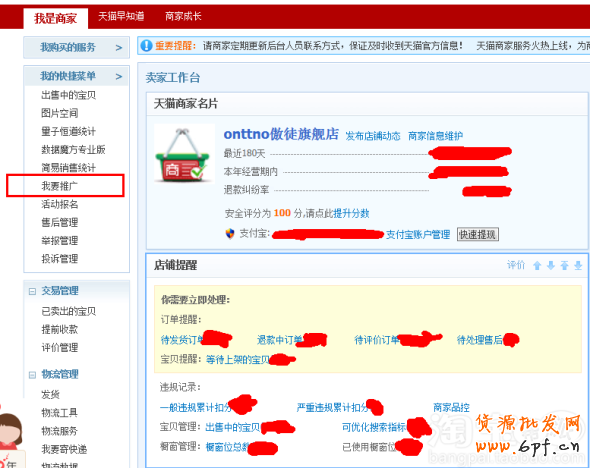Open the 商家信息维护 link
The width and height of the screenshot is (590, 468).
point(435,136)
